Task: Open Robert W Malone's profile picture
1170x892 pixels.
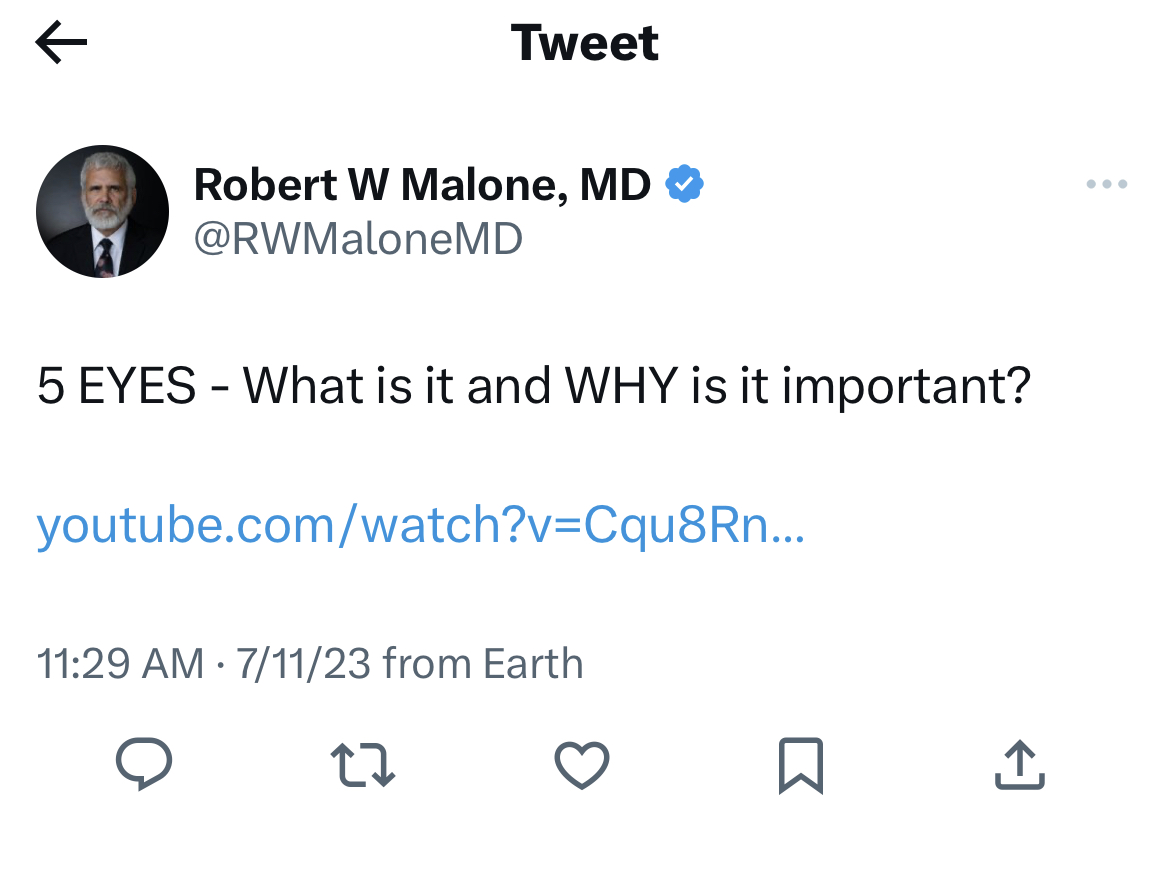Action: 102,211
